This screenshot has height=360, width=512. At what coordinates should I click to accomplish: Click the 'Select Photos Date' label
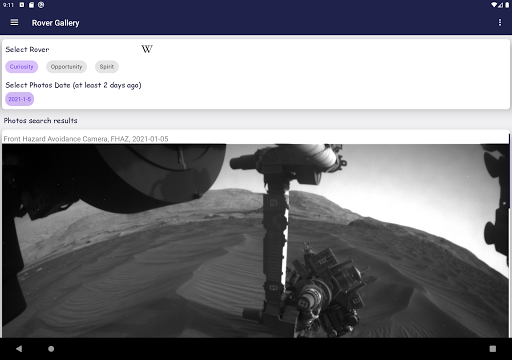(x=73, y=85)
